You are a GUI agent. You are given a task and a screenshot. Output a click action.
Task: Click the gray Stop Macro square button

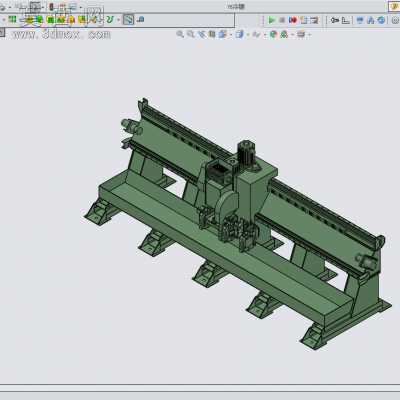[282, 20]
